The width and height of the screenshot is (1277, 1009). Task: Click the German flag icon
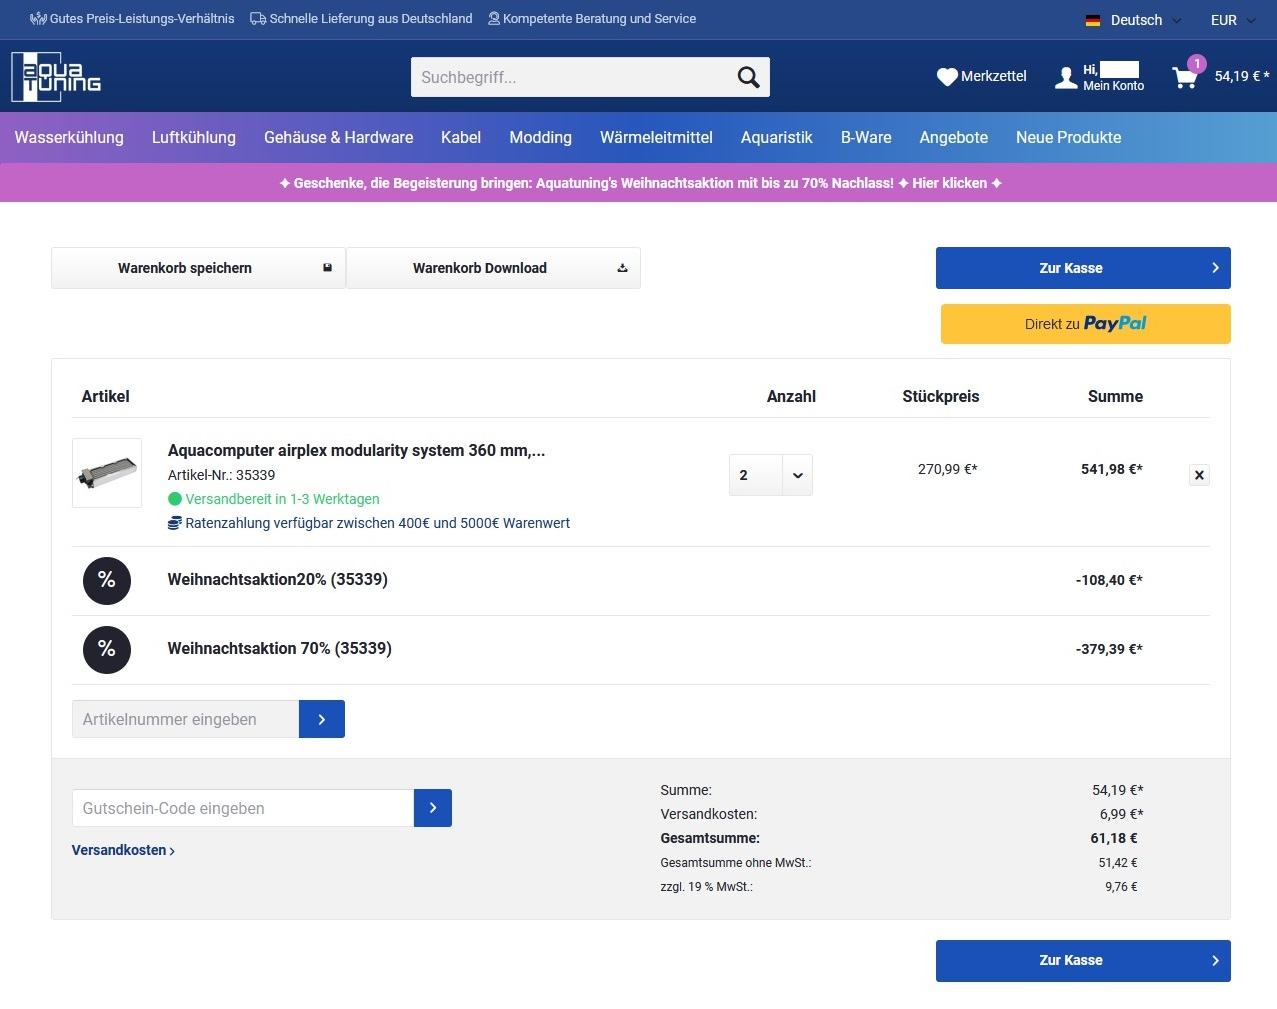[1093, 20]
